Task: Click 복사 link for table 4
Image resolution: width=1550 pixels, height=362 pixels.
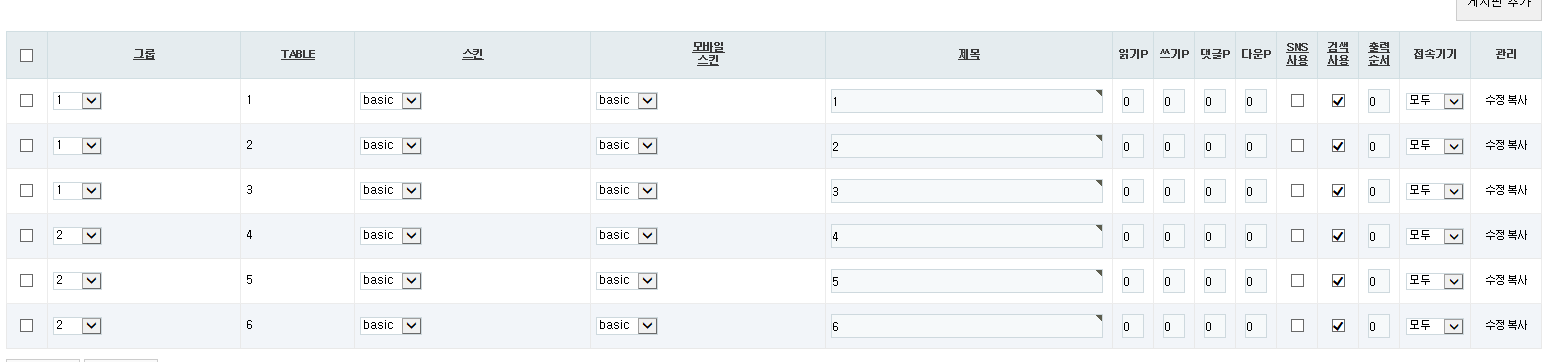Action: tap(1517, 236)
